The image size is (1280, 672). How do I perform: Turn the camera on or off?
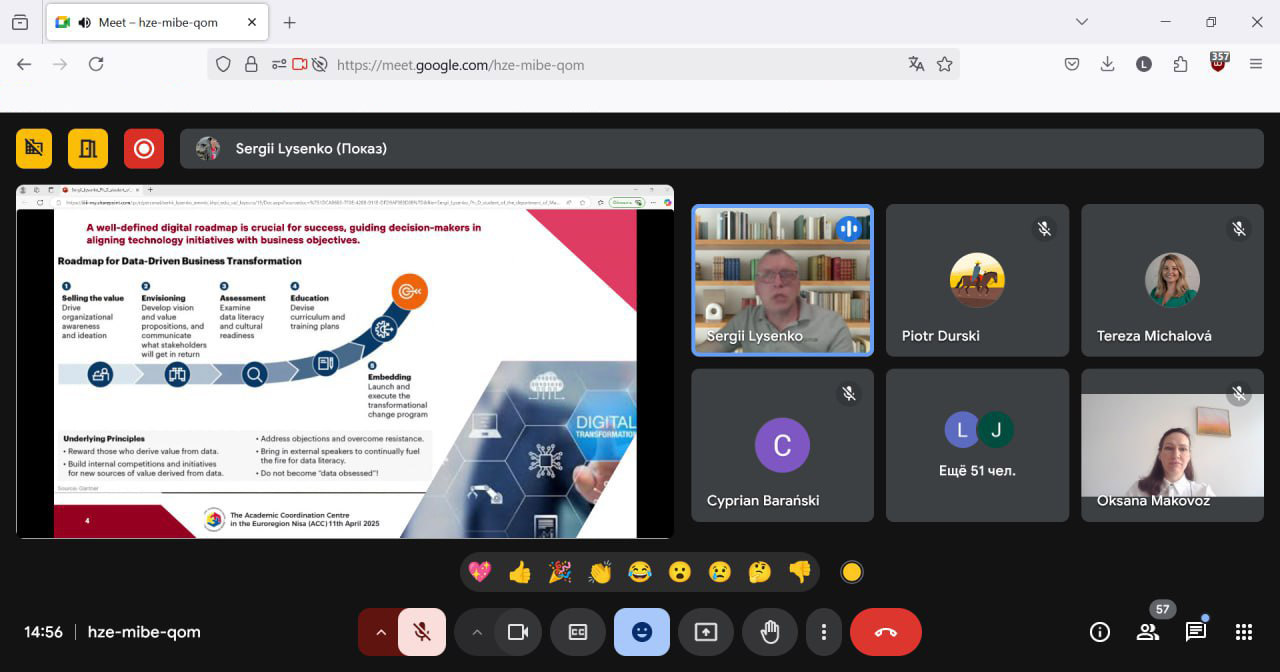(x=517, y=632)
